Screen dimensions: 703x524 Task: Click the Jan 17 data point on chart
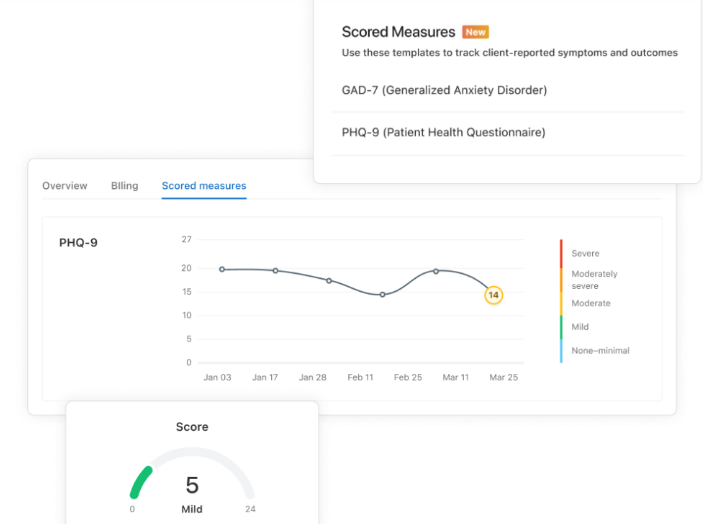[275, 271]
